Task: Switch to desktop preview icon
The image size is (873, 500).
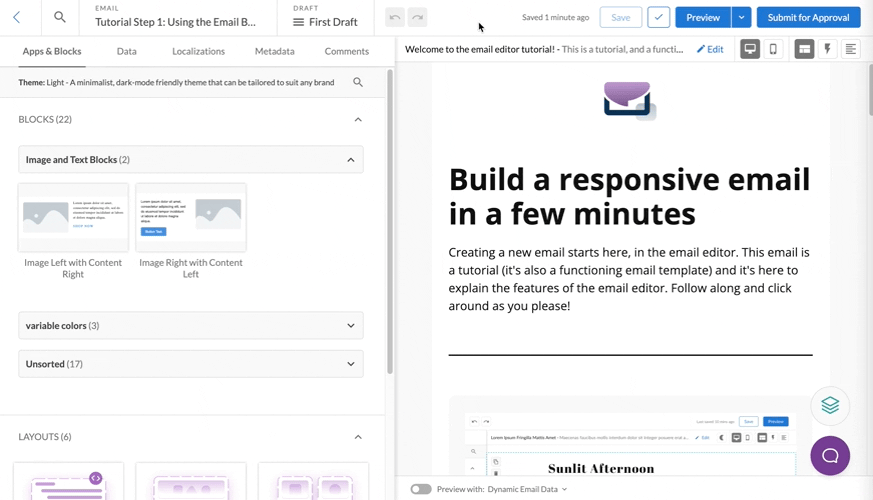Action: [x=750, y=49]
